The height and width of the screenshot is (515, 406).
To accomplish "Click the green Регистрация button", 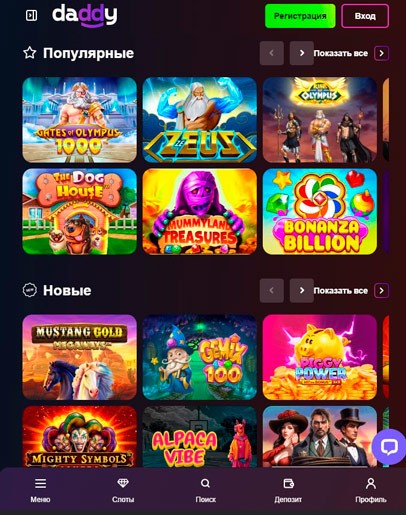I will point(300,16).
